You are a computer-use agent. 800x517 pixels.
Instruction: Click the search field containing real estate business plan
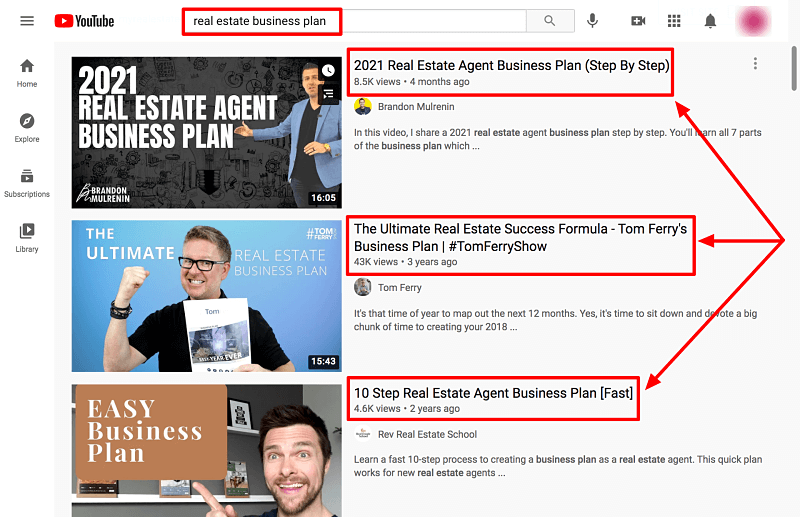point(355,21)
